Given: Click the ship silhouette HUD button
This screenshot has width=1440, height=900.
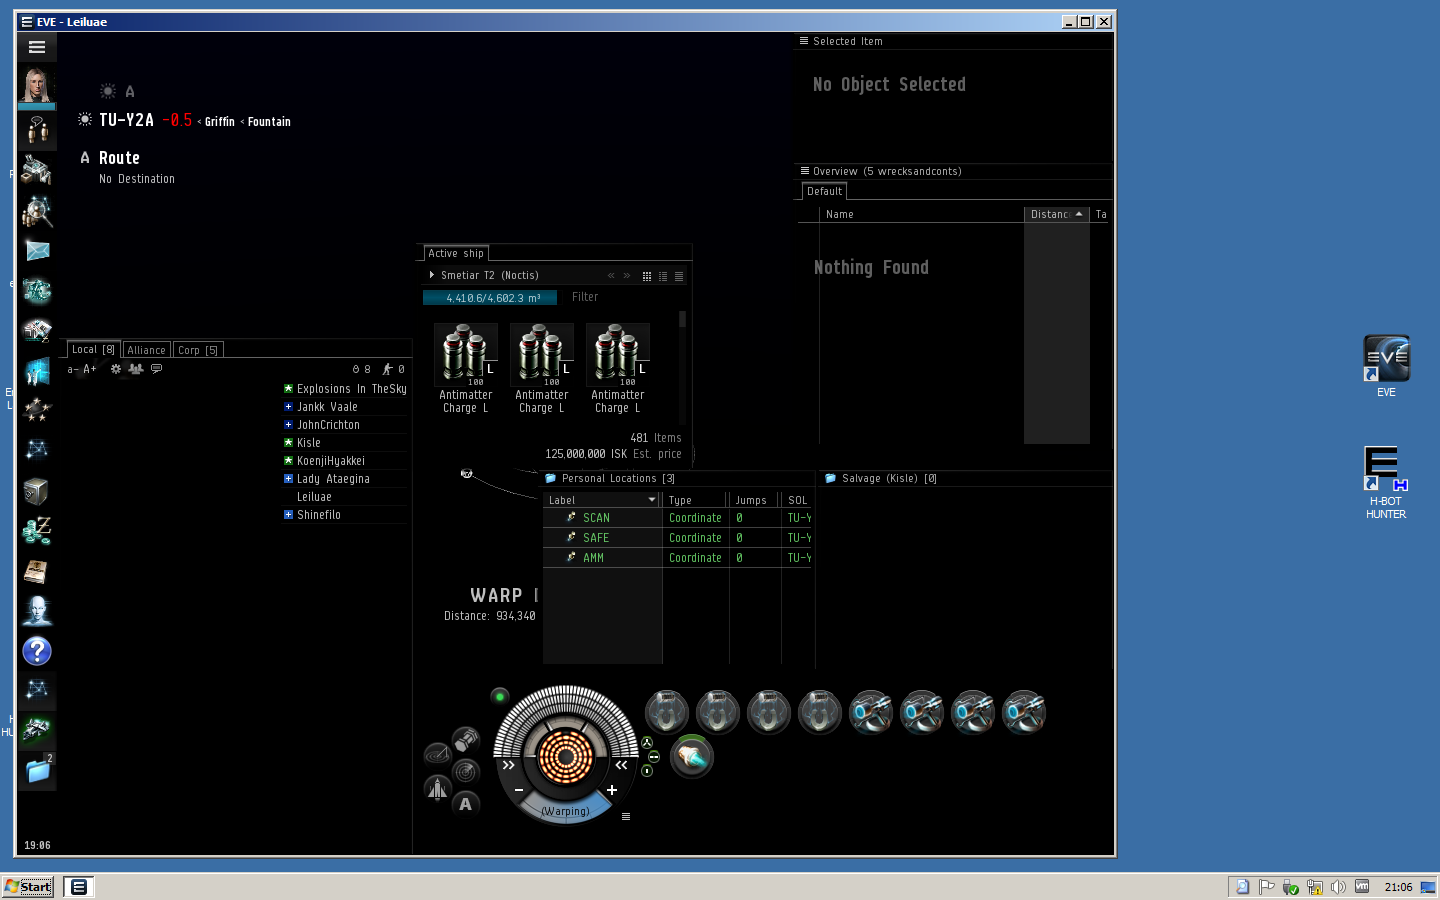Looking at the screenshot, I should pos(437,788).
